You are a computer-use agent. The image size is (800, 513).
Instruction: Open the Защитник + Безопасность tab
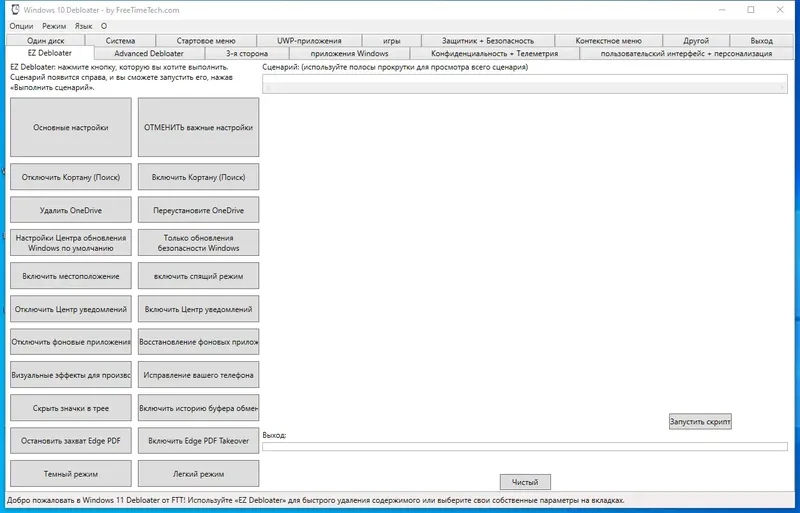click(488, 40)
